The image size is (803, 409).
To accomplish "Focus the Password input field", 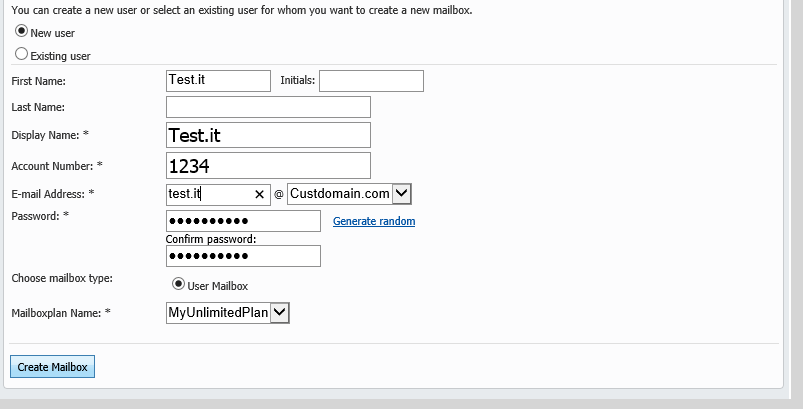I will tap(243, 221).
